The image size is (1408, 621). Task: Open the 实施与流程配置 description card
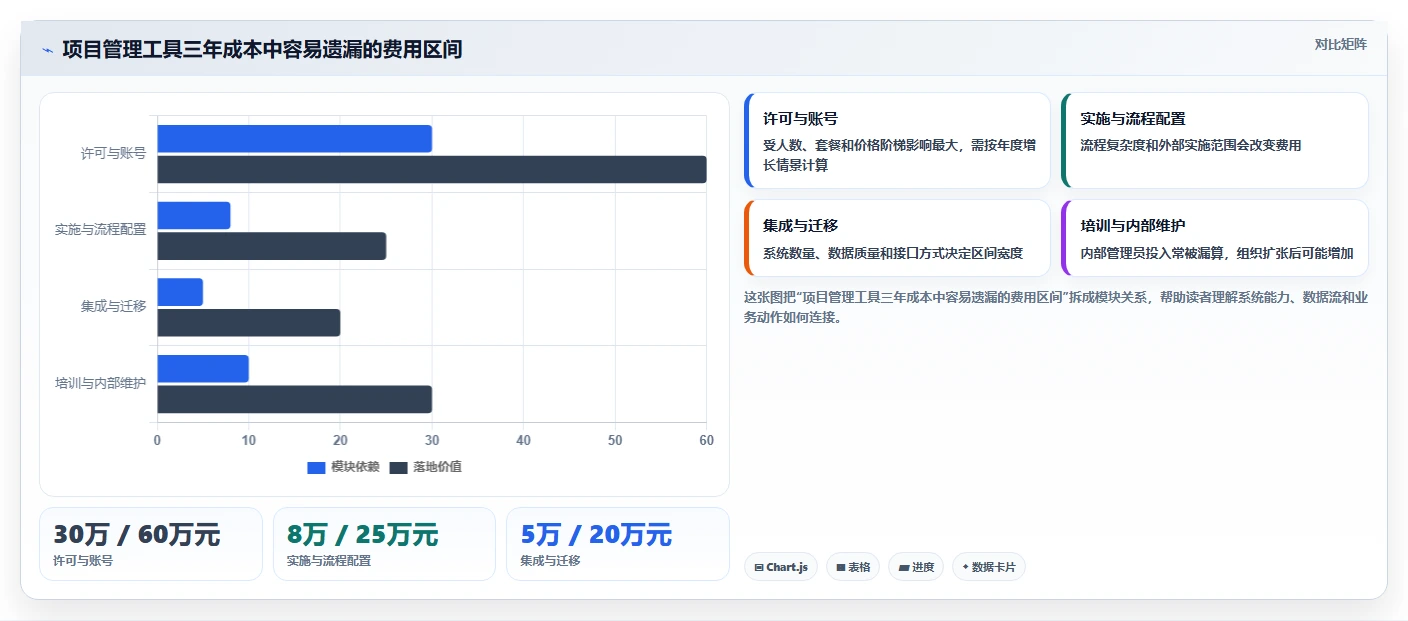point(1215,141)
